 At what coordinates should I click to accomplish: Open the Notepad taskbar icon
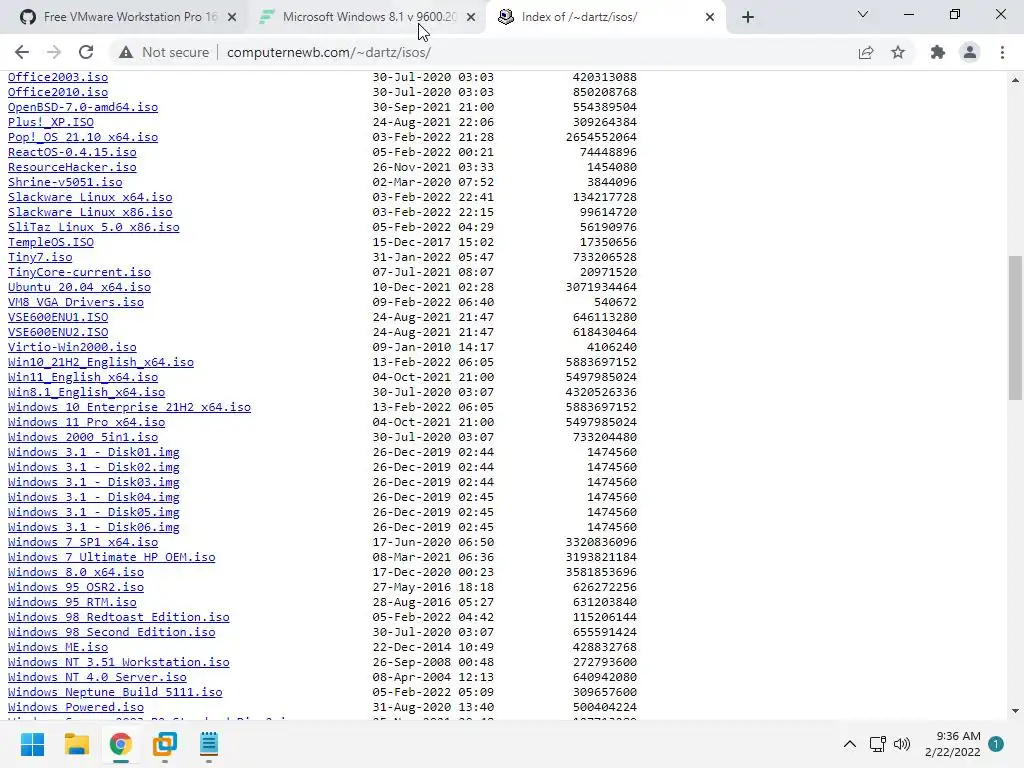point(208,744)
